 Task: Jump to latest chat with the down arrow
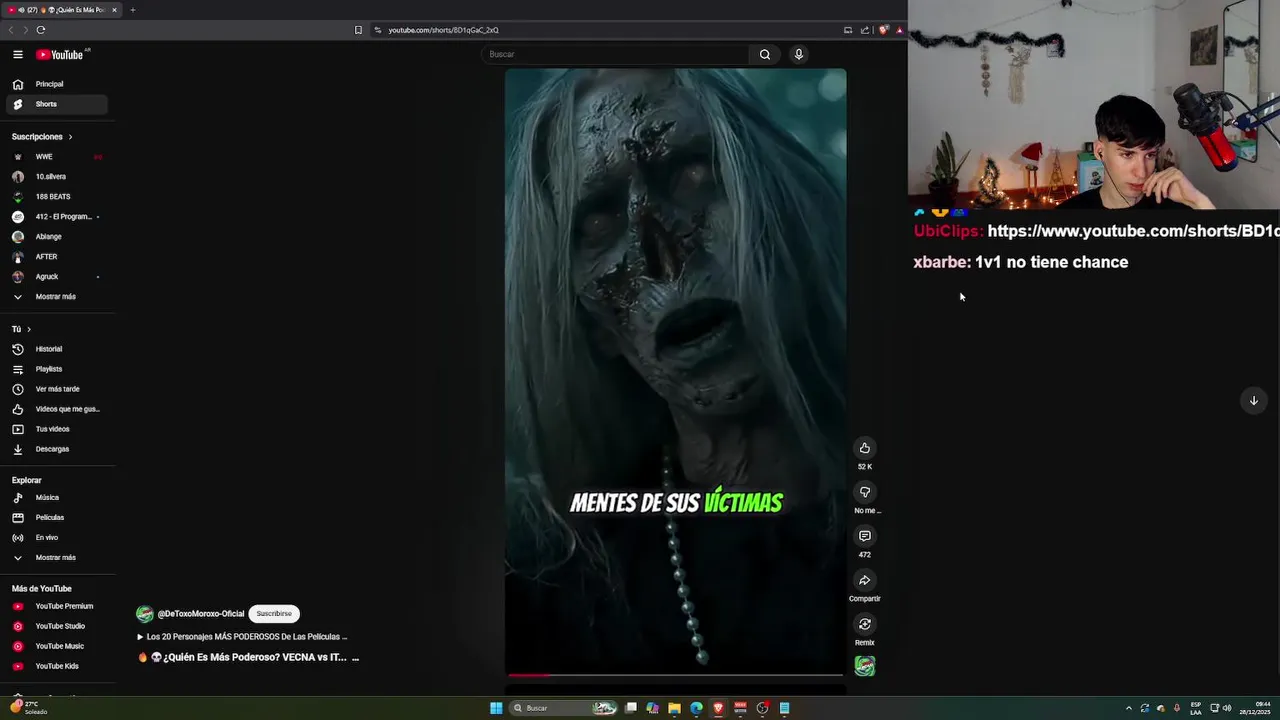[1253, 401]
